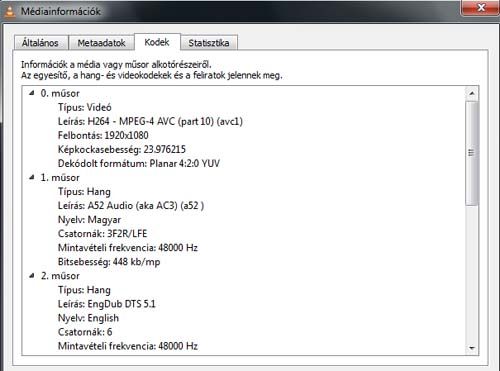Click the scrollbar down arrow

(472, 348)
